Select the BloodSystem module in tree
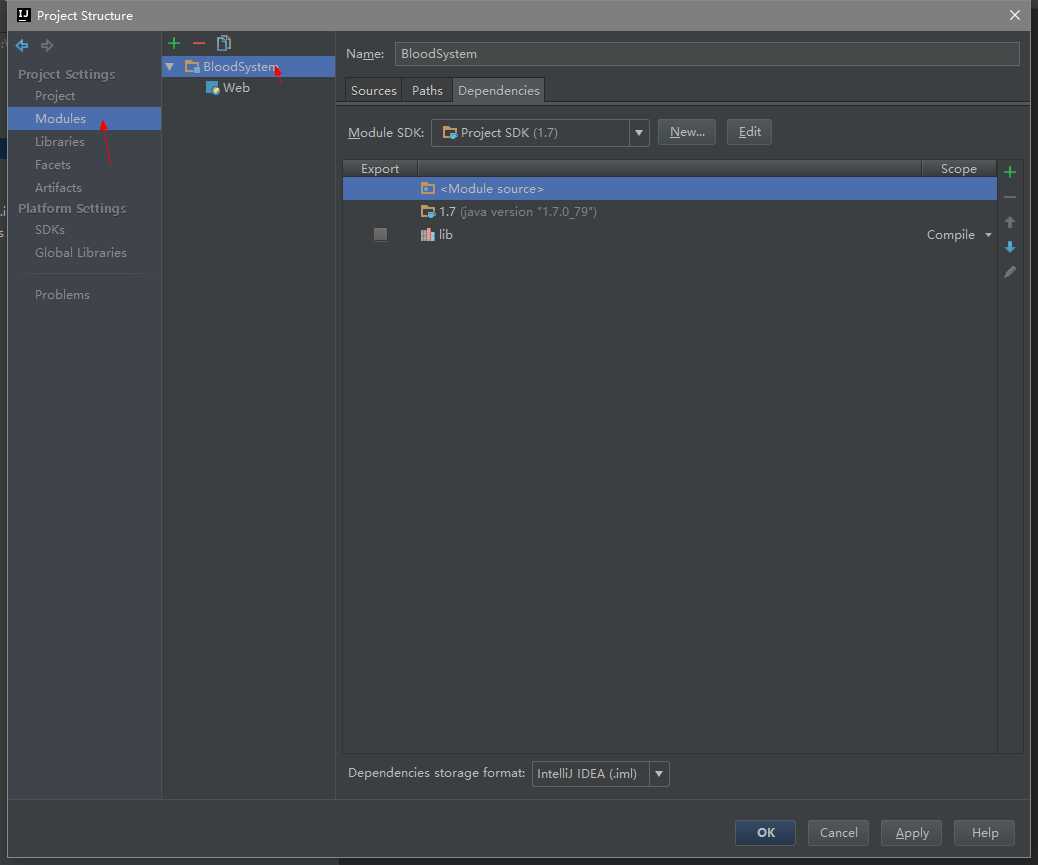 (x=248, y=66)
